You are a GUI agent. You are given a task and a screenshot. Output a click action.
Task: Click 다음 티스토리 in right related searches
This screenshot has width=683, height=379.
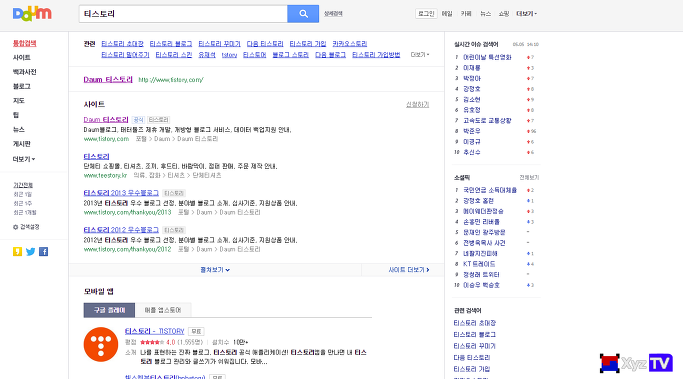pyautogui.click(x=472, y=358)
